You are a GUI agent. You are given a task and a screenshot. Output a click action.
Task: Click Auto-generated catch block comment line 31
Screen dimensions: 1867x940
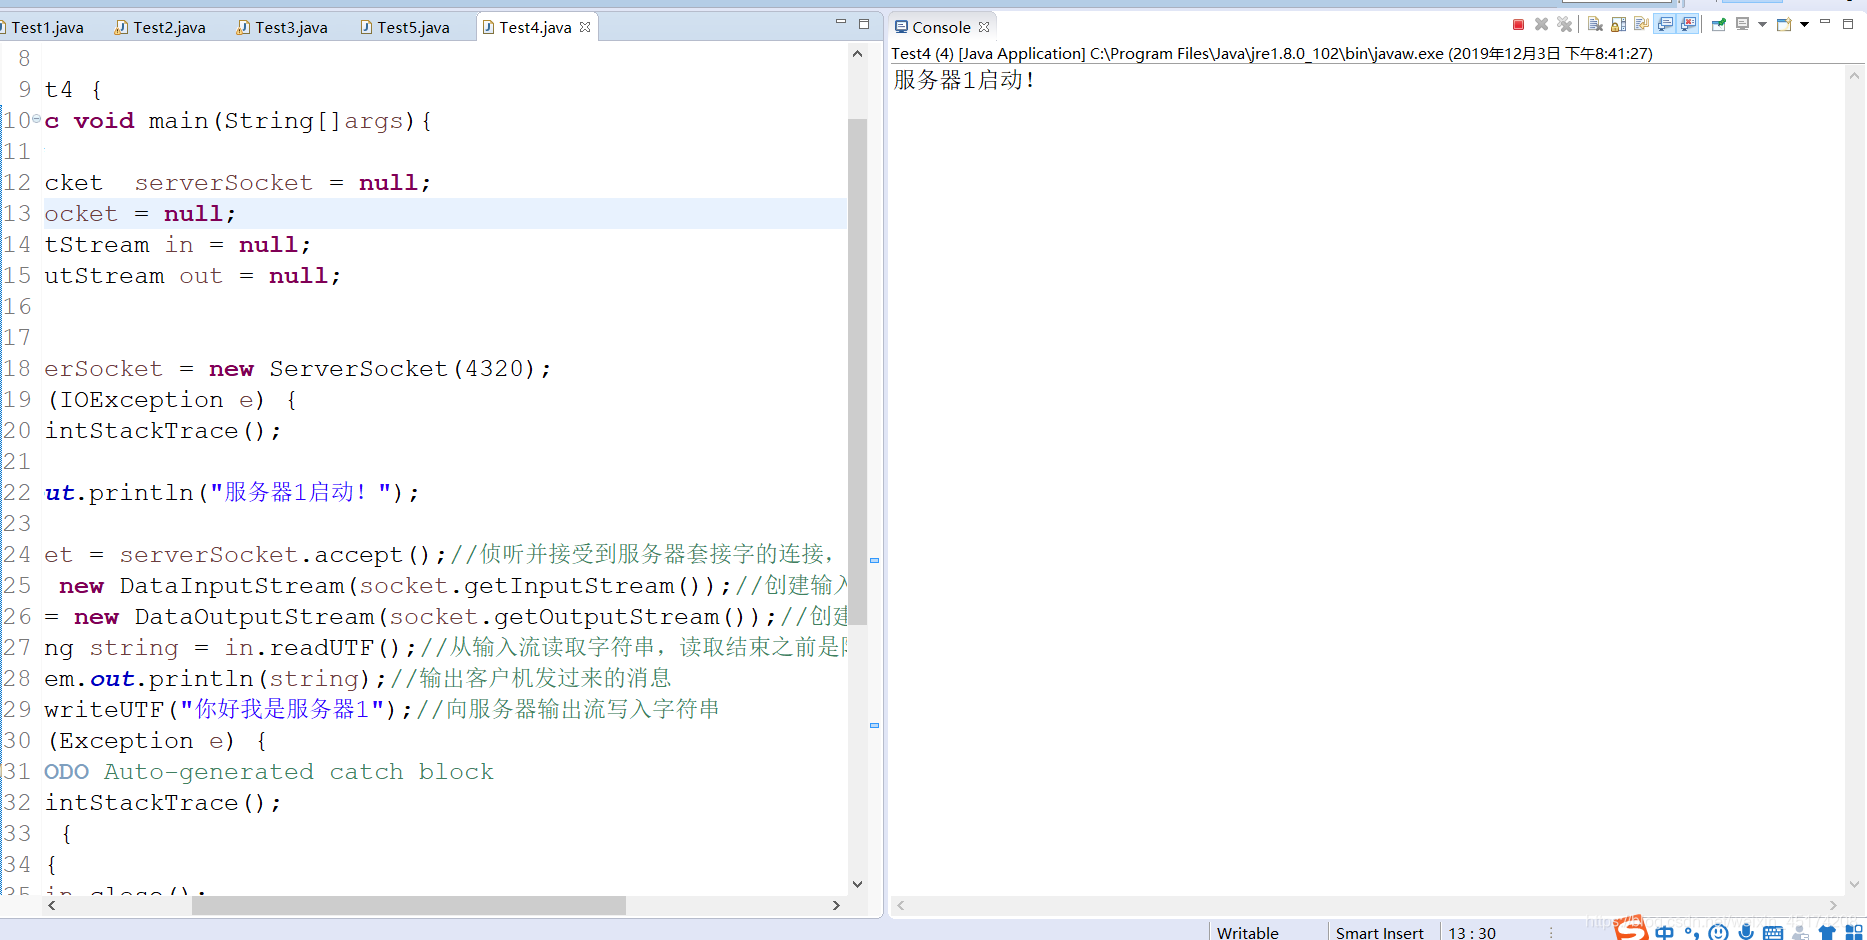[x=269, y=772]
